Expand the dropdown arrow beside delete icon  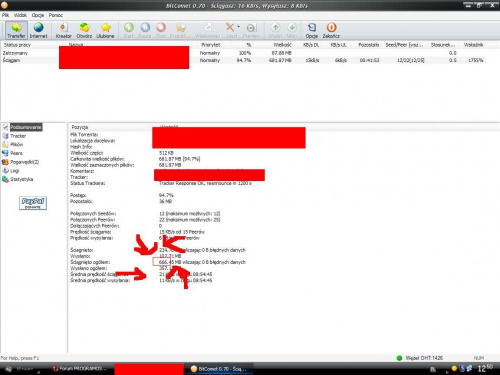coord(238,27)
